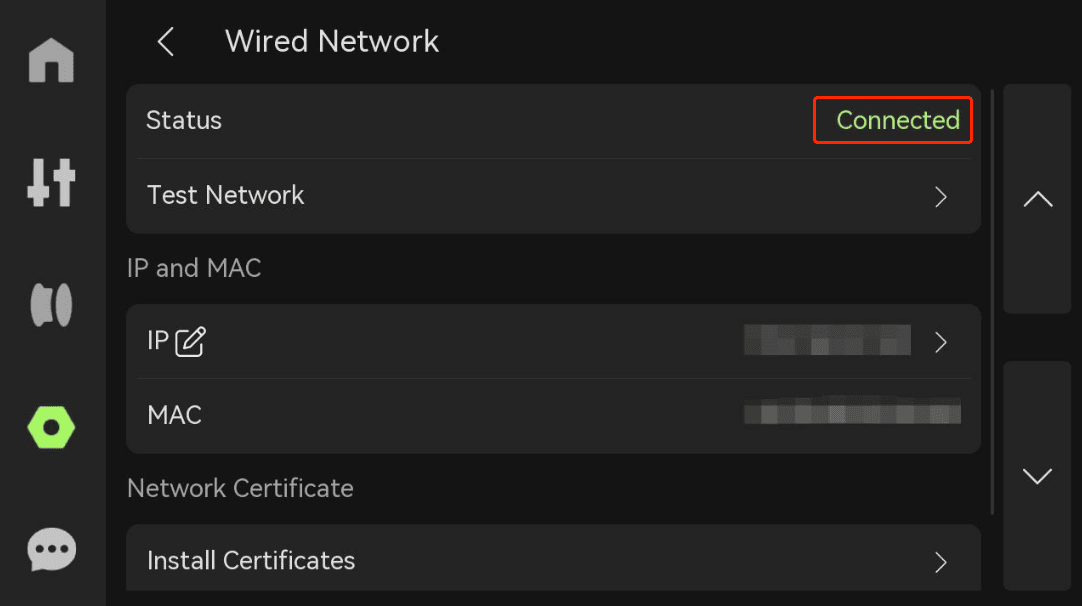Click the Wired Network page title
The height and width of the screenshot is (606, 1082).
coord(332,41)
